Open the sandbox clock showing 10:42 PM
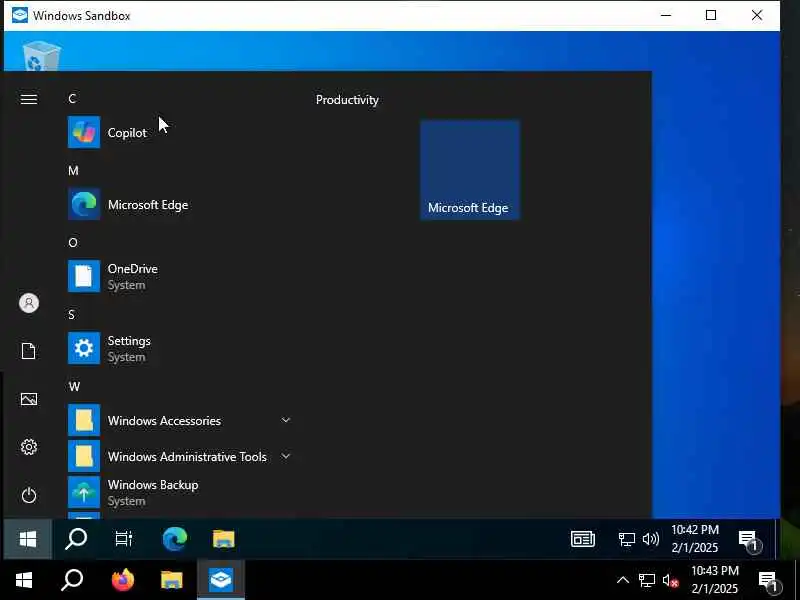 click(x=695, y=539)
